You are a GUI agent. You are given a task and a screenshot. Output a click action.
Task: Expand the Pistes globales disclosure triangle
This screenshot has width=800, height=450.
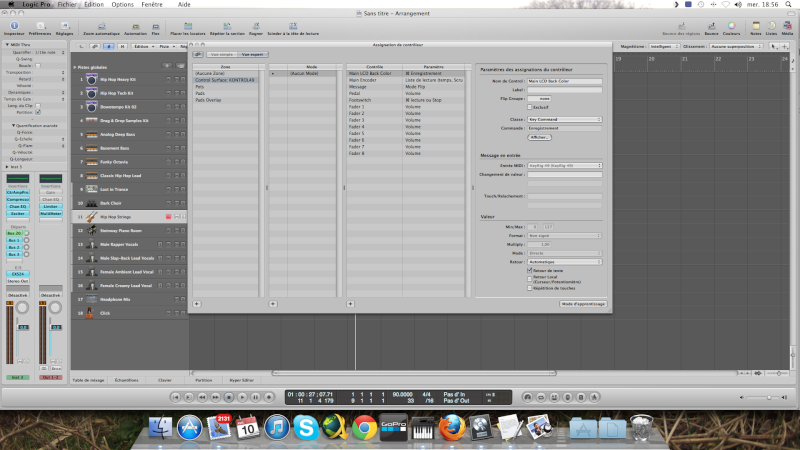point(75,67)
